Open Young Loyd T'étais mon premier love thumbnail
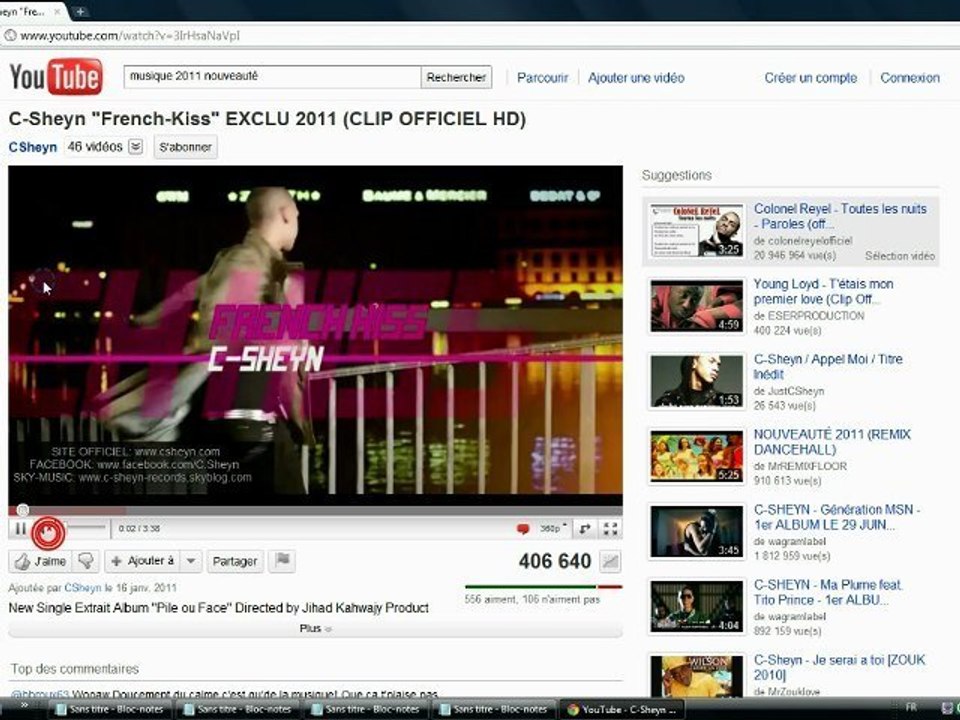The width and height of the screenshot is (960, 720). point(697,306)
